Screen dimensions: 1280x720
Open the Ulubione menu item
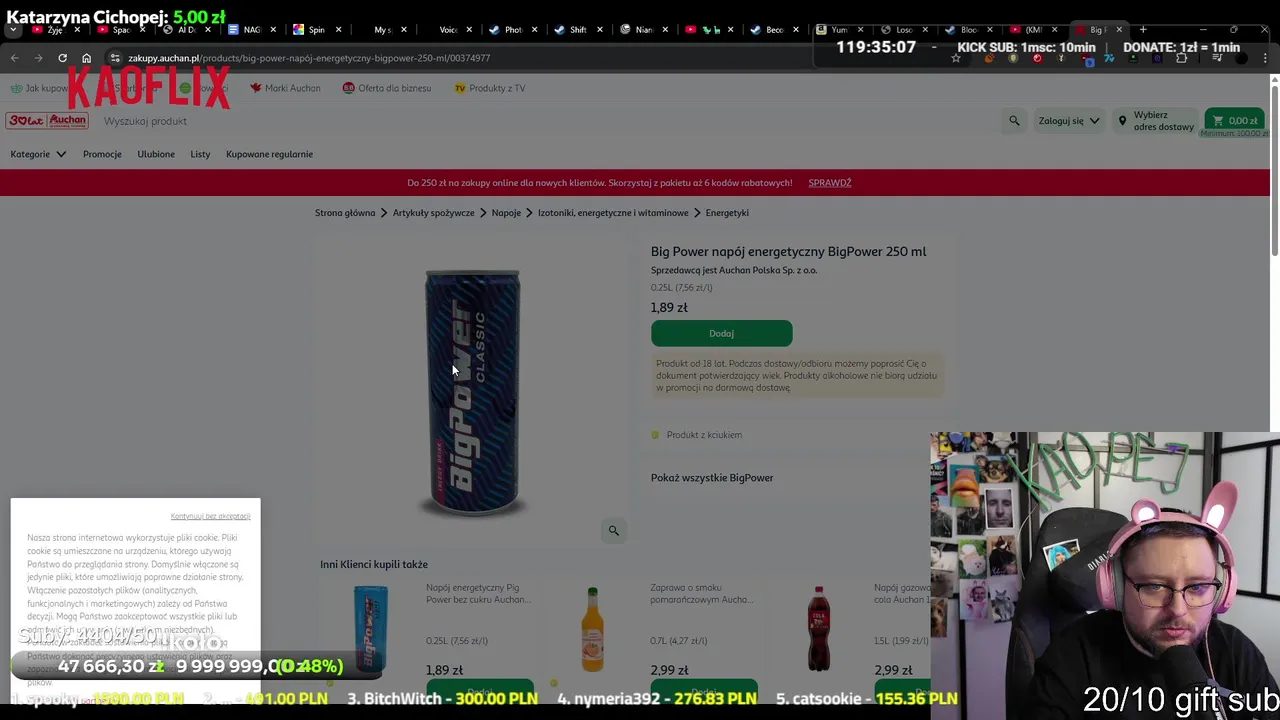click(x=156, y=154)
